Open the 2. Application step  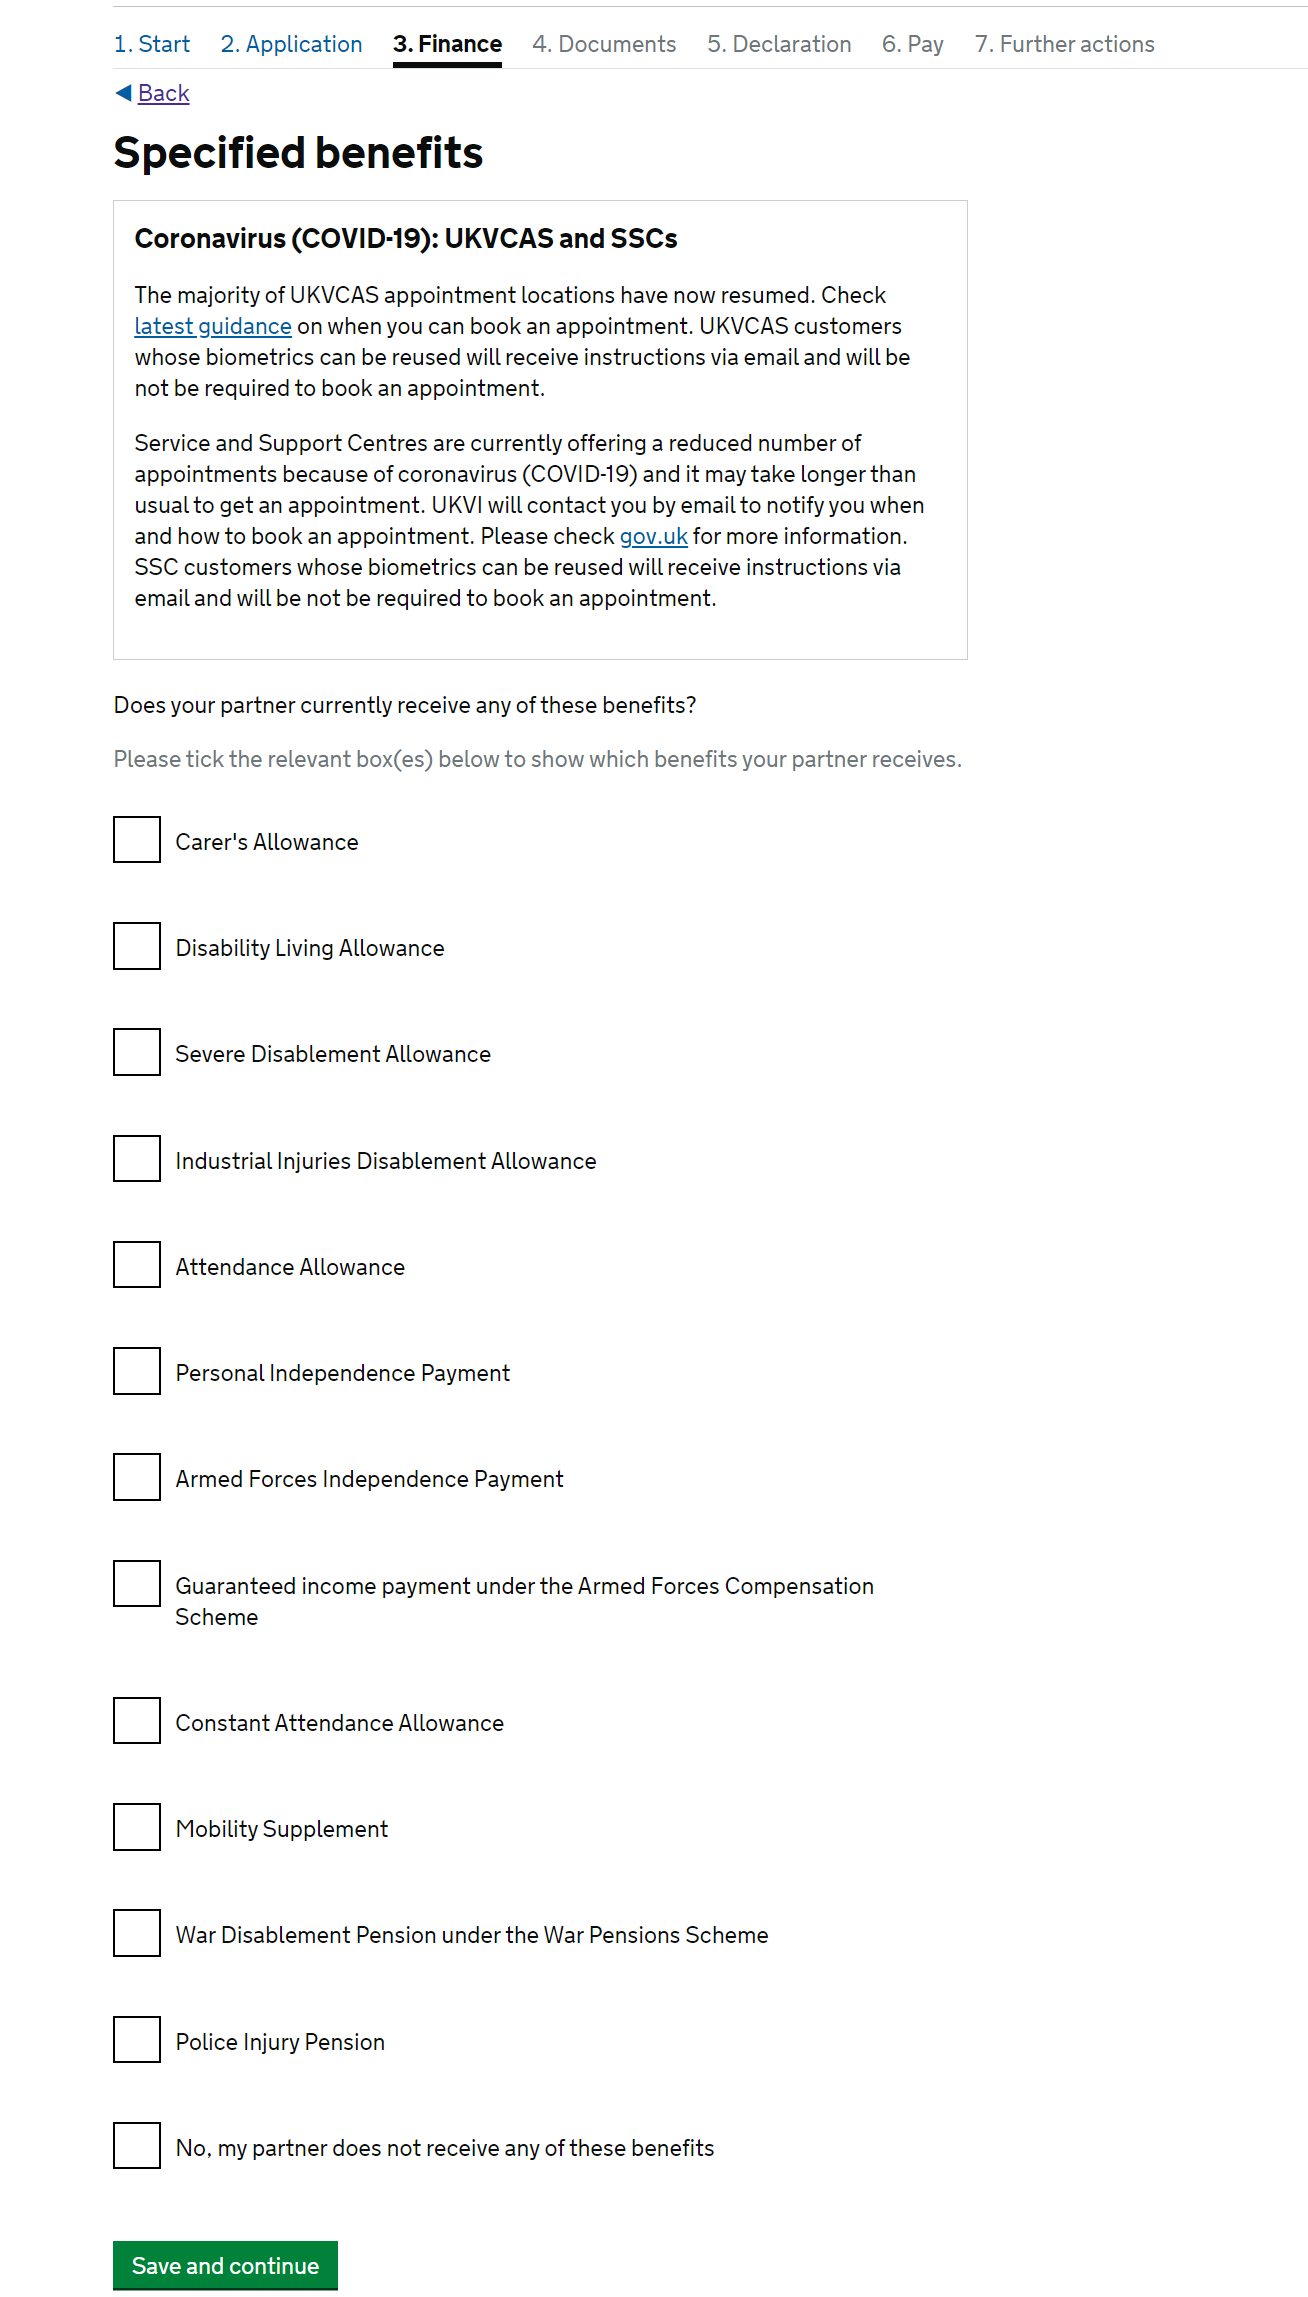pos(291,44)
